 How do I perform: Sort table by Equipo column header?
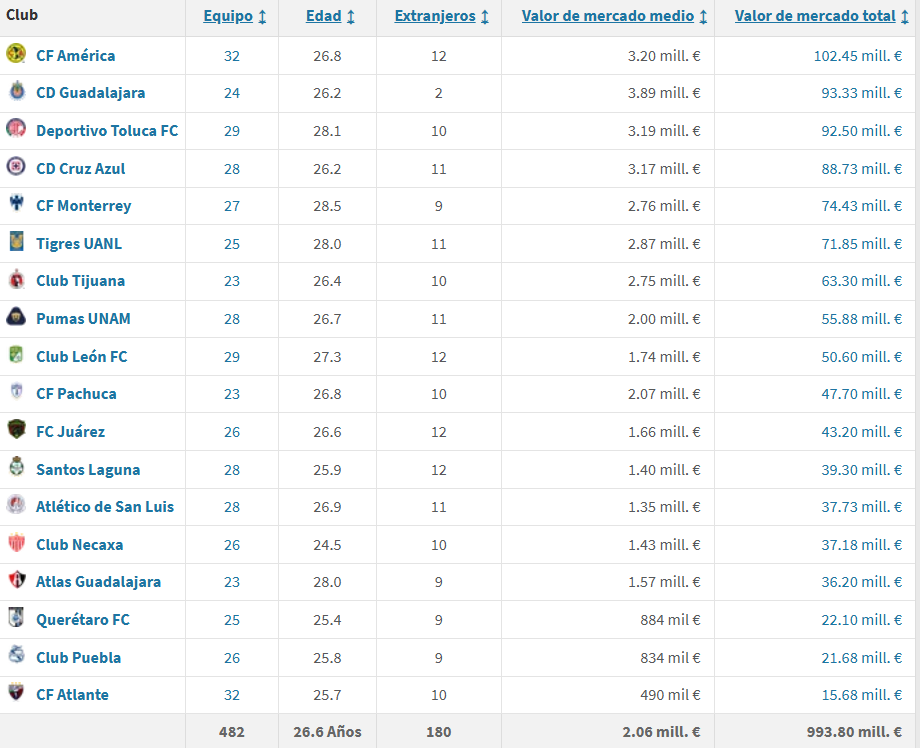pos(228,16)
